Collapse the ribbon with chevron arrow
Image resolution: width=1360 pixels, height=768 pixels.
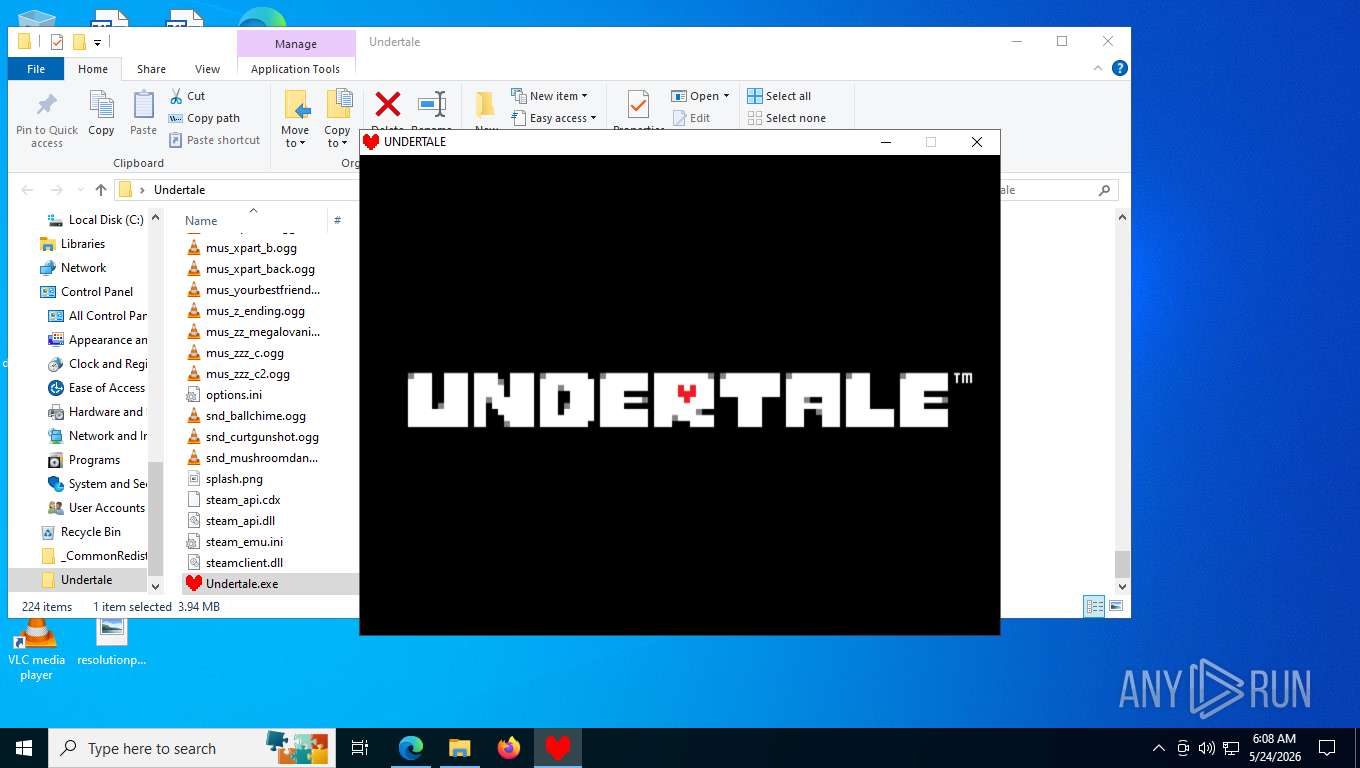click(1098, 68)
